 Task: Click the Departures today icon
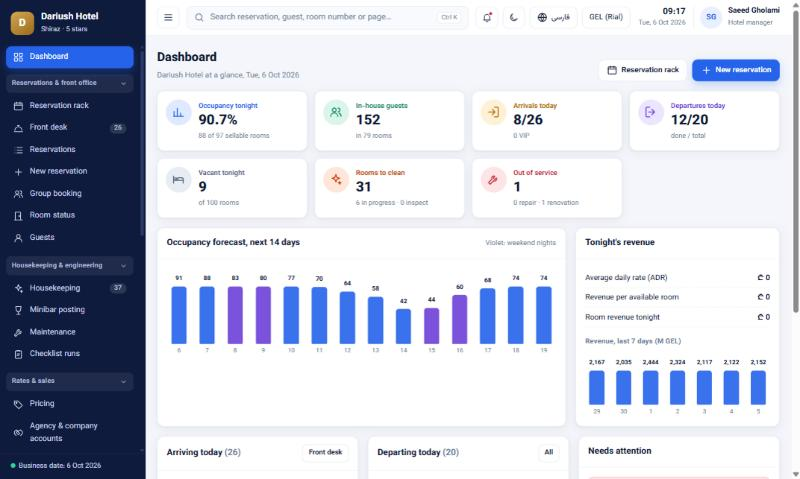coord(651,112)
